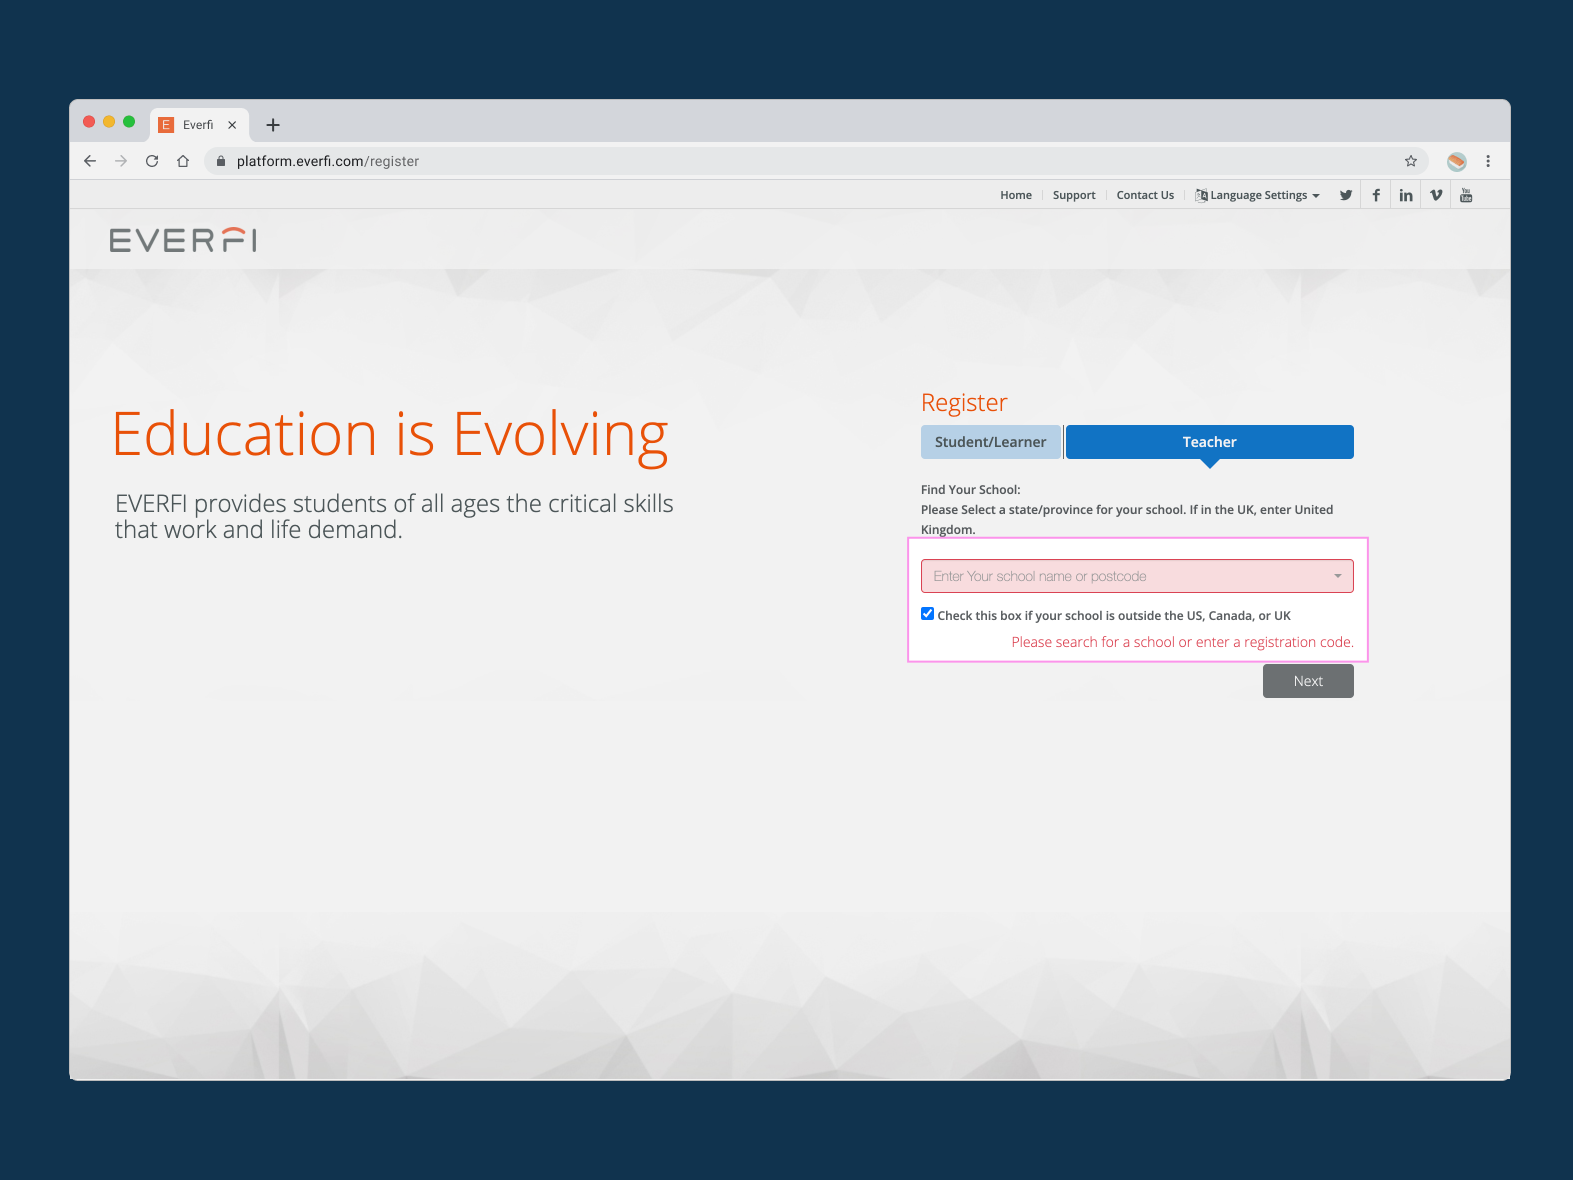Image resolution: width=1573 pixels, height=1180 pixels.
Task: Open Everfi Facebook page icon
Action: coord(1376,195)
